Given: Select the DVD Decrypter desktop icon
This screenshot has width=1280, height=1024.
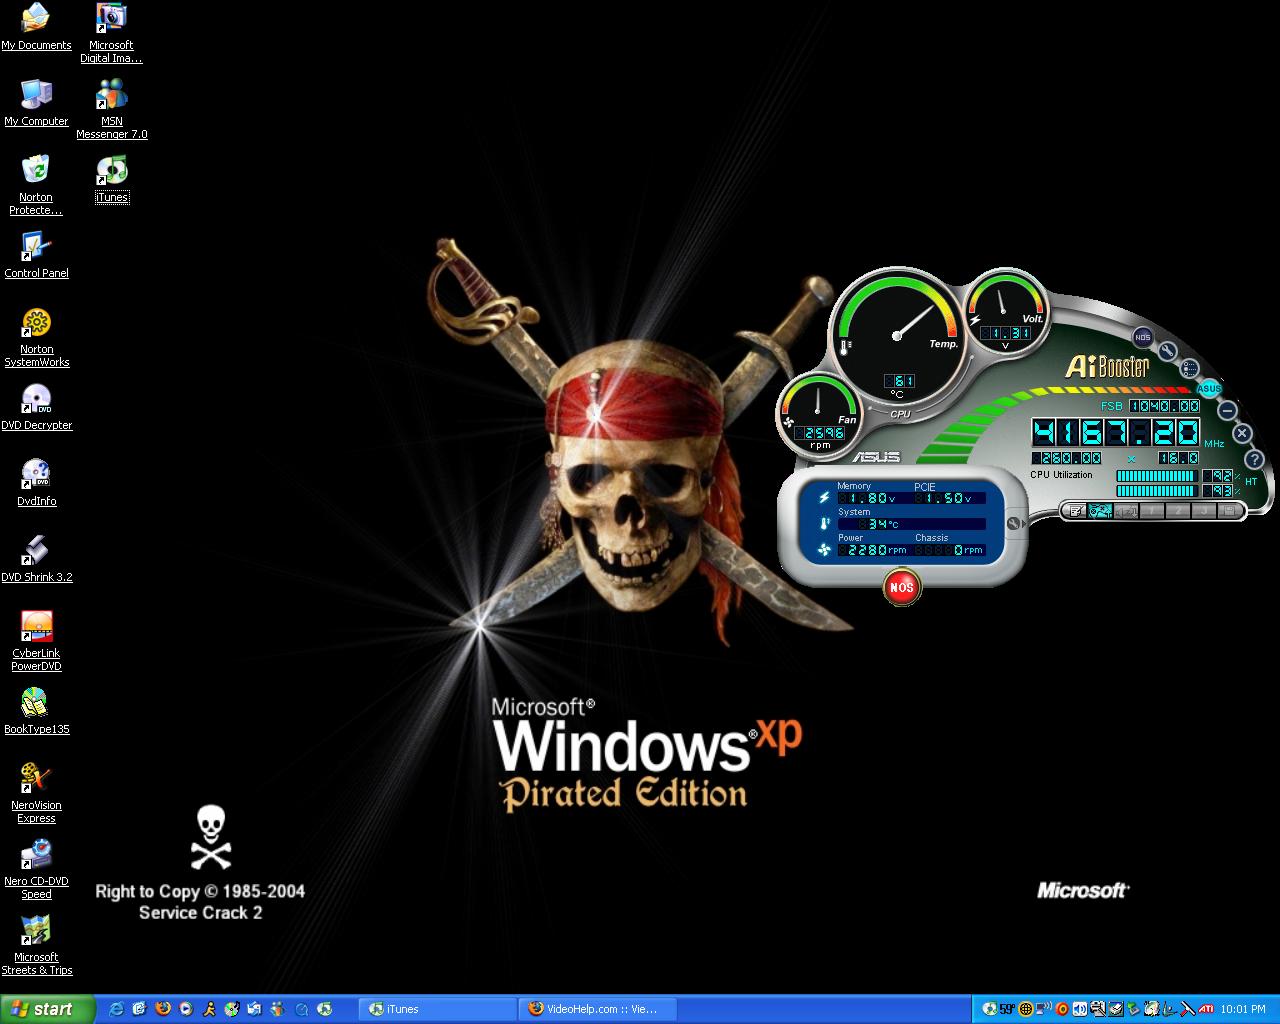Looking at the screenshot, I should pyautogui.click(x=36, y=407).
